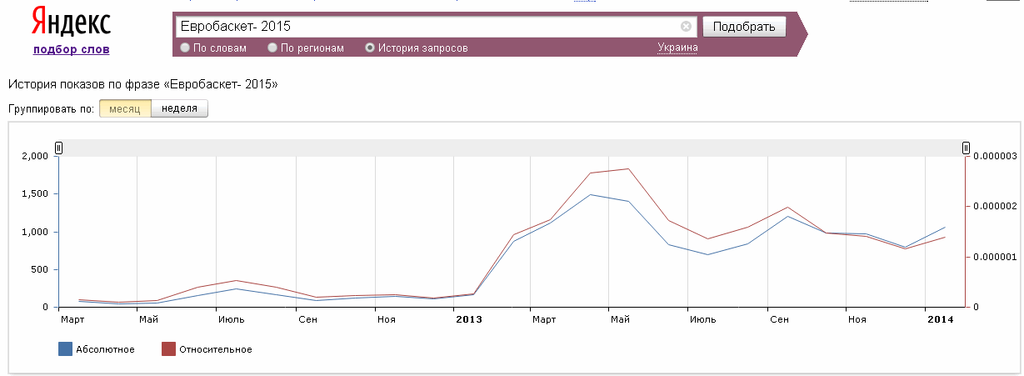1024x376 pixels.
Task: Click the История показов по фразе heading
Action: [142, 84]
